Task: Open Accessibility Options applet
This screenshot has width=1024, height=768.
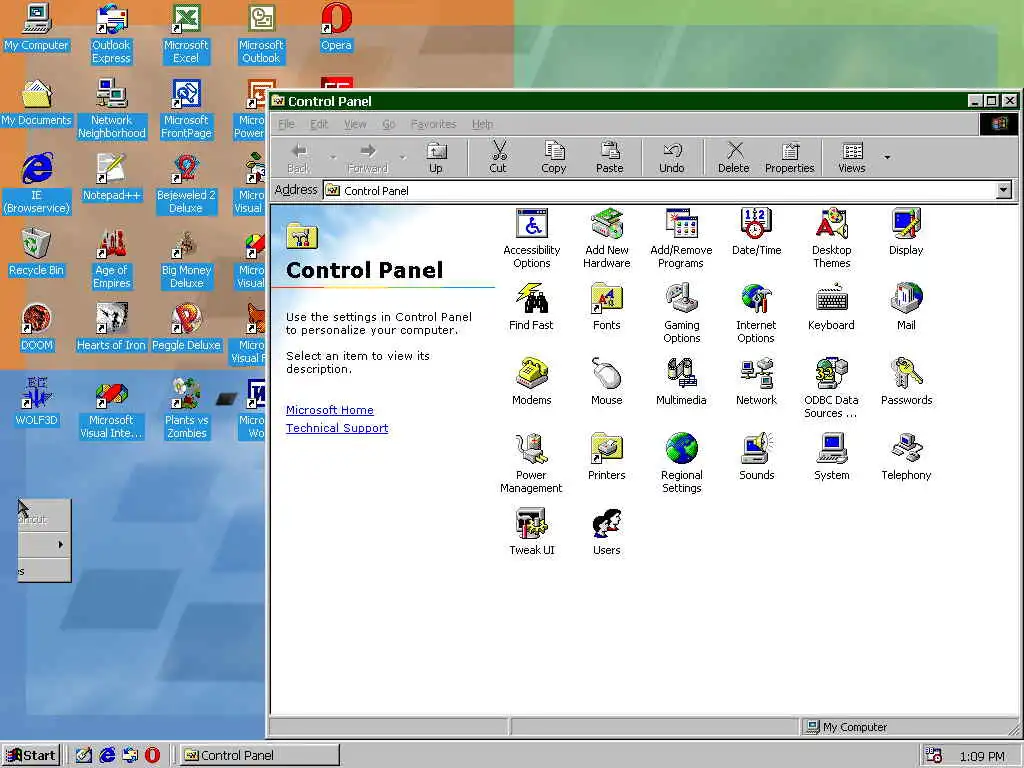Action: 532,238
